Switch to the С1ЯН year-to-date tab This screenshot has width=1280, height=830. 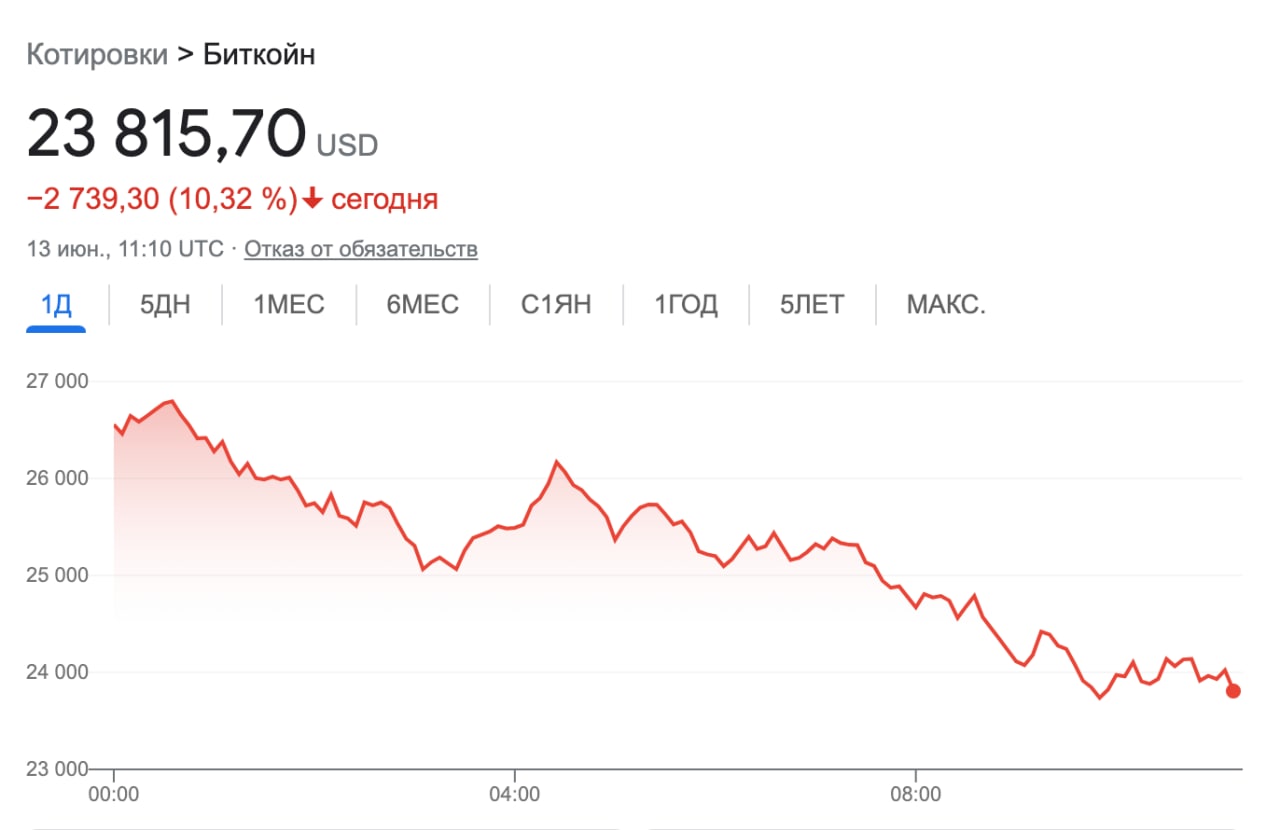pyautogui.click(x=556, y=304)
